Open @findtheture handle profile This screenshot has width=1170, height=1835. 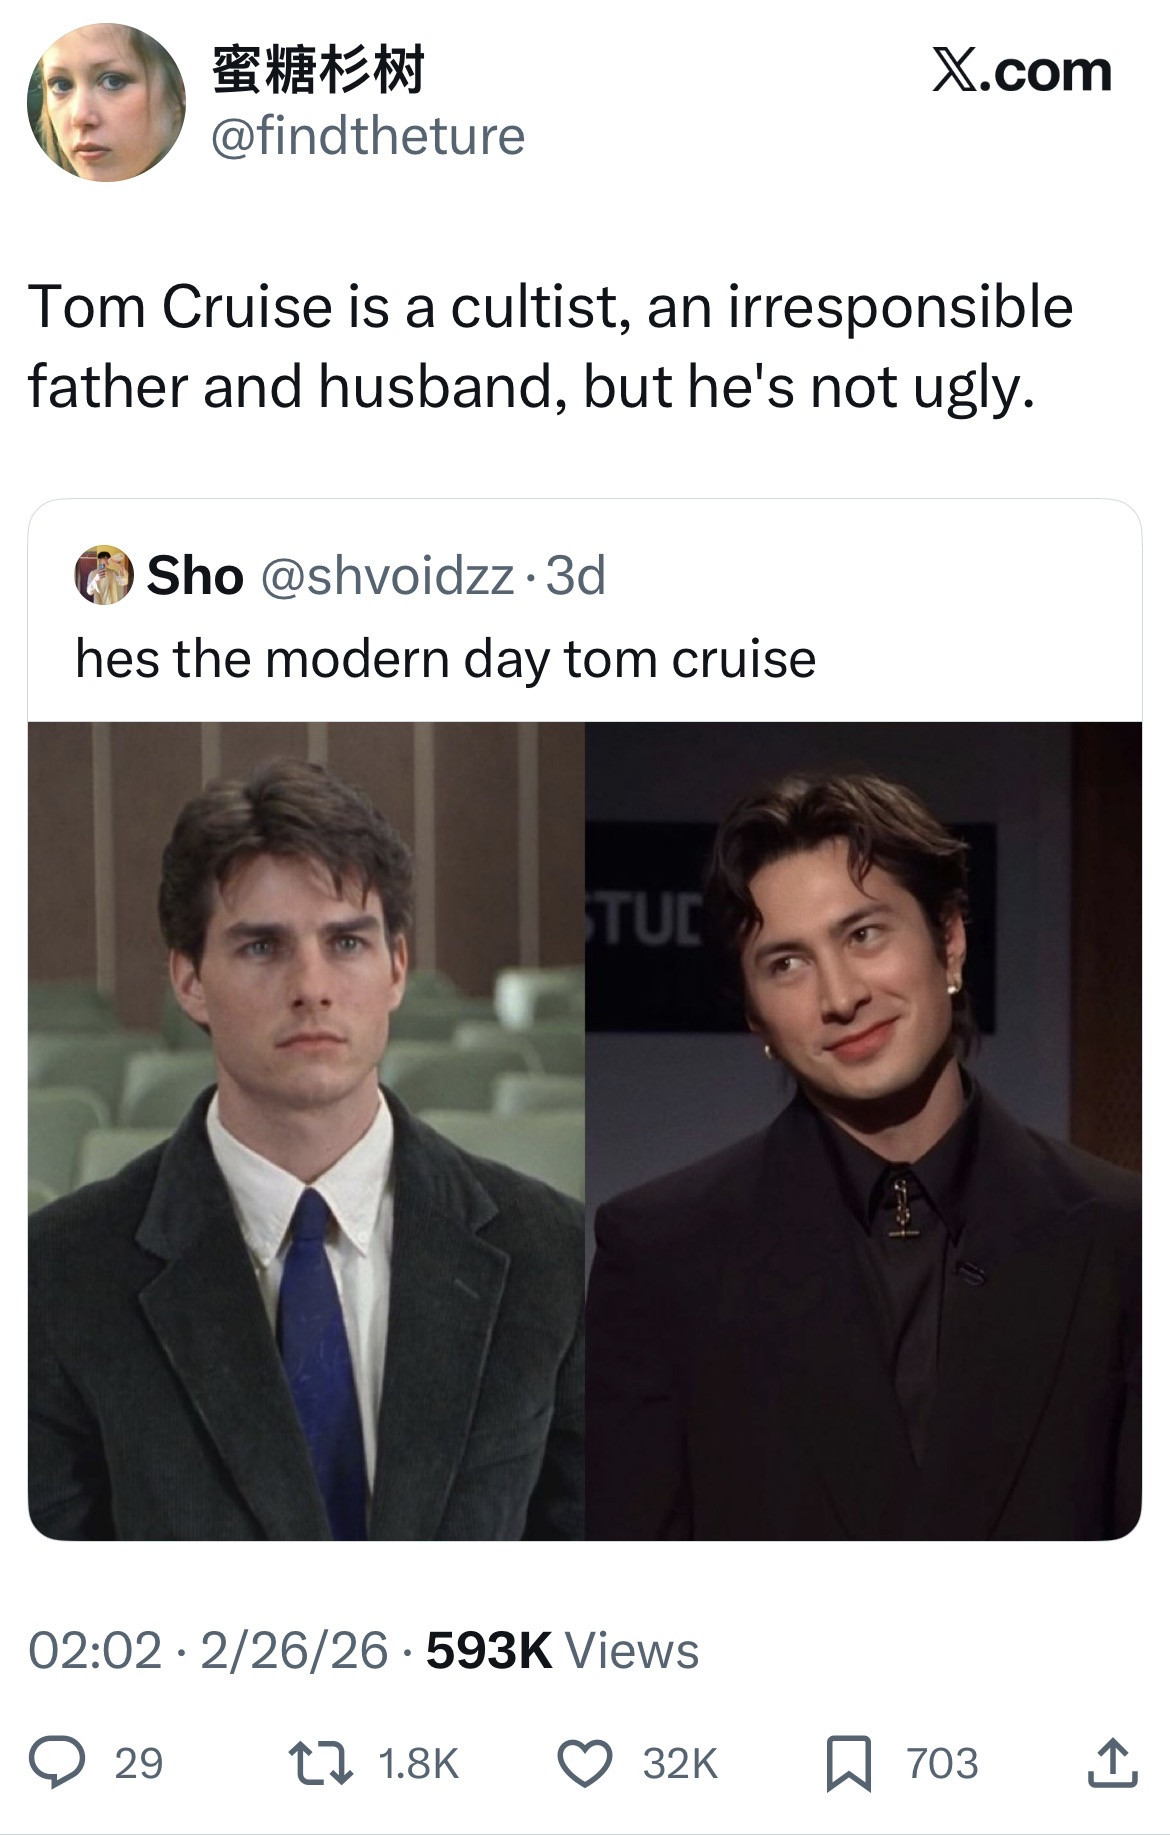click(x=368, y=136)
